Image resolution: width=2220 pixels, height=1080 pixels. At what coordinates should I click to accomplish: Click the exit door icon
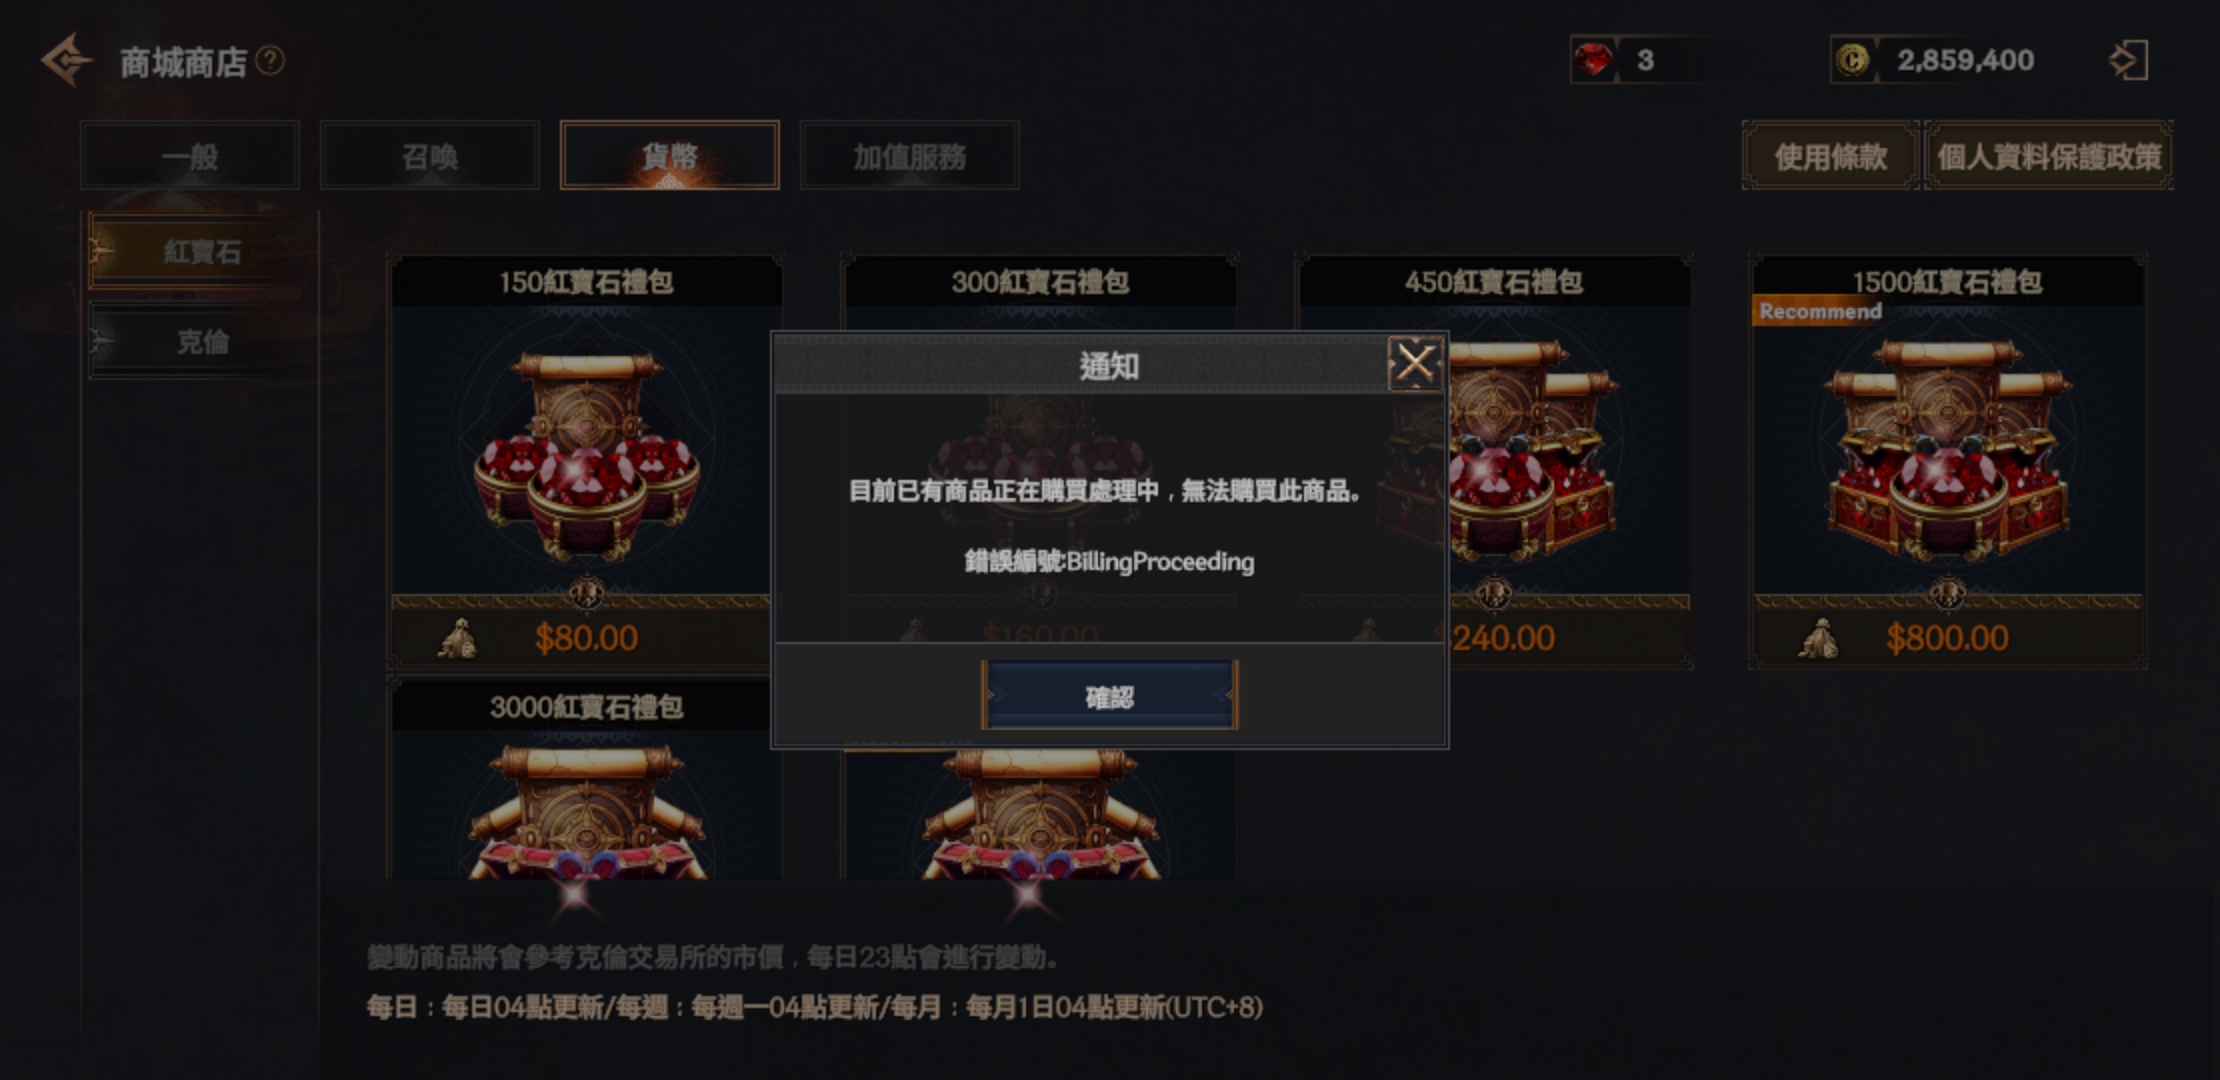tap(2129, 60)
